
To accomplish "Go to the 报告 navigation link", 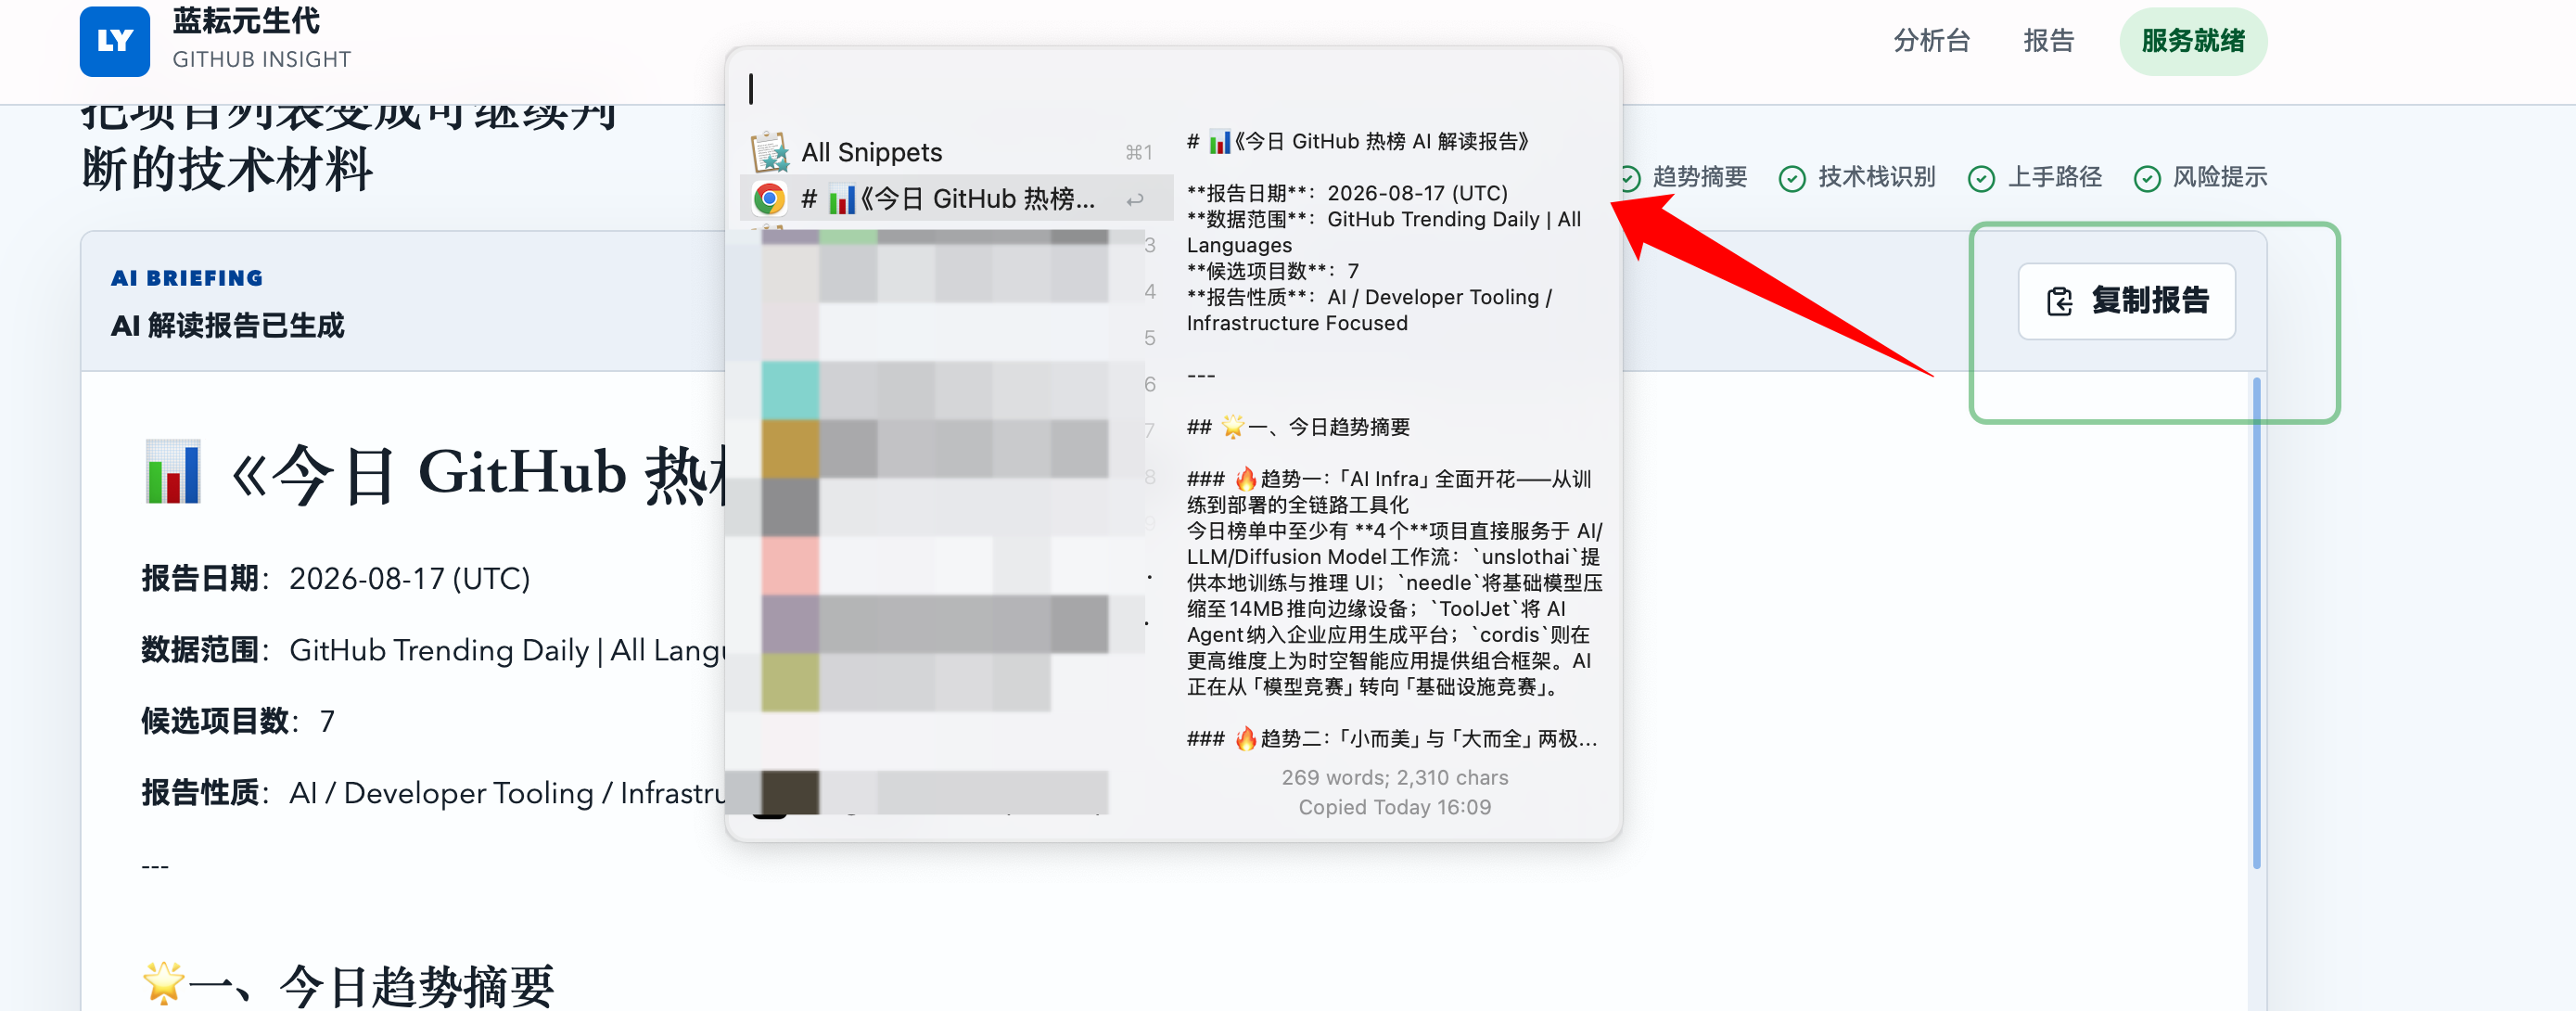I will [2048, 41].
